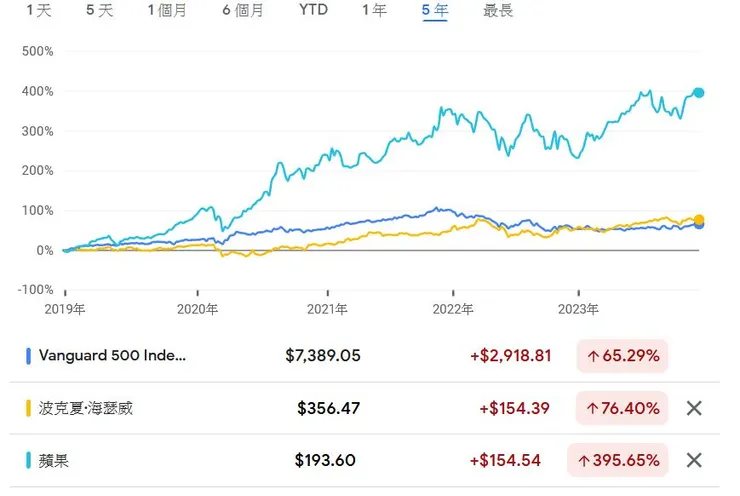The width and height of the screenshot is (740, 496).
Task: Click the $7,389.05 price value
Action: 323,356
